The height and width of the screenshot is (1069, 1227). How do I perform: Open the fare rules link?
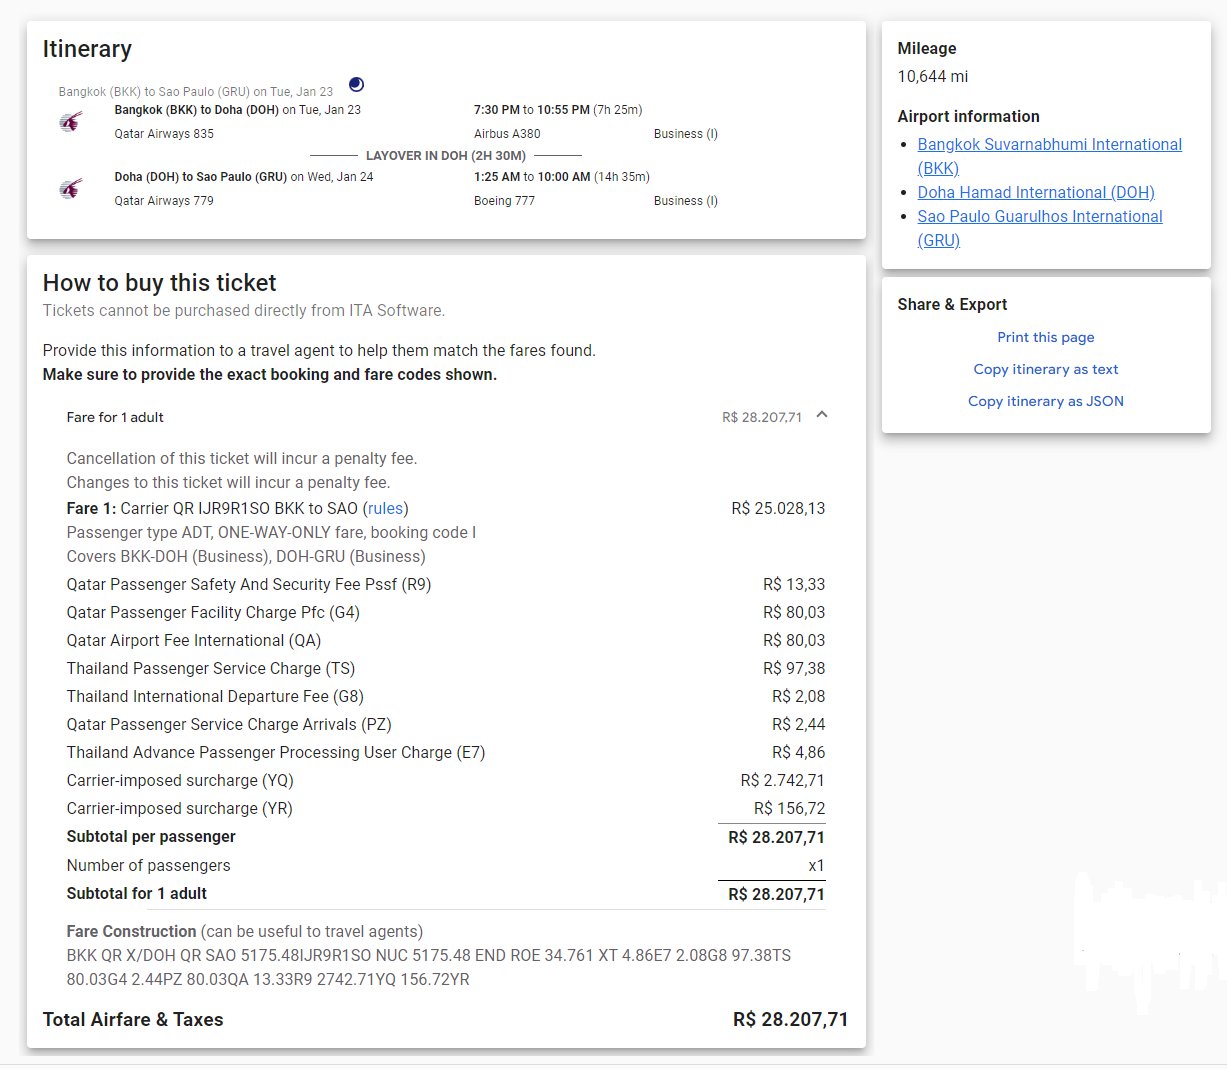click(385, 508)
